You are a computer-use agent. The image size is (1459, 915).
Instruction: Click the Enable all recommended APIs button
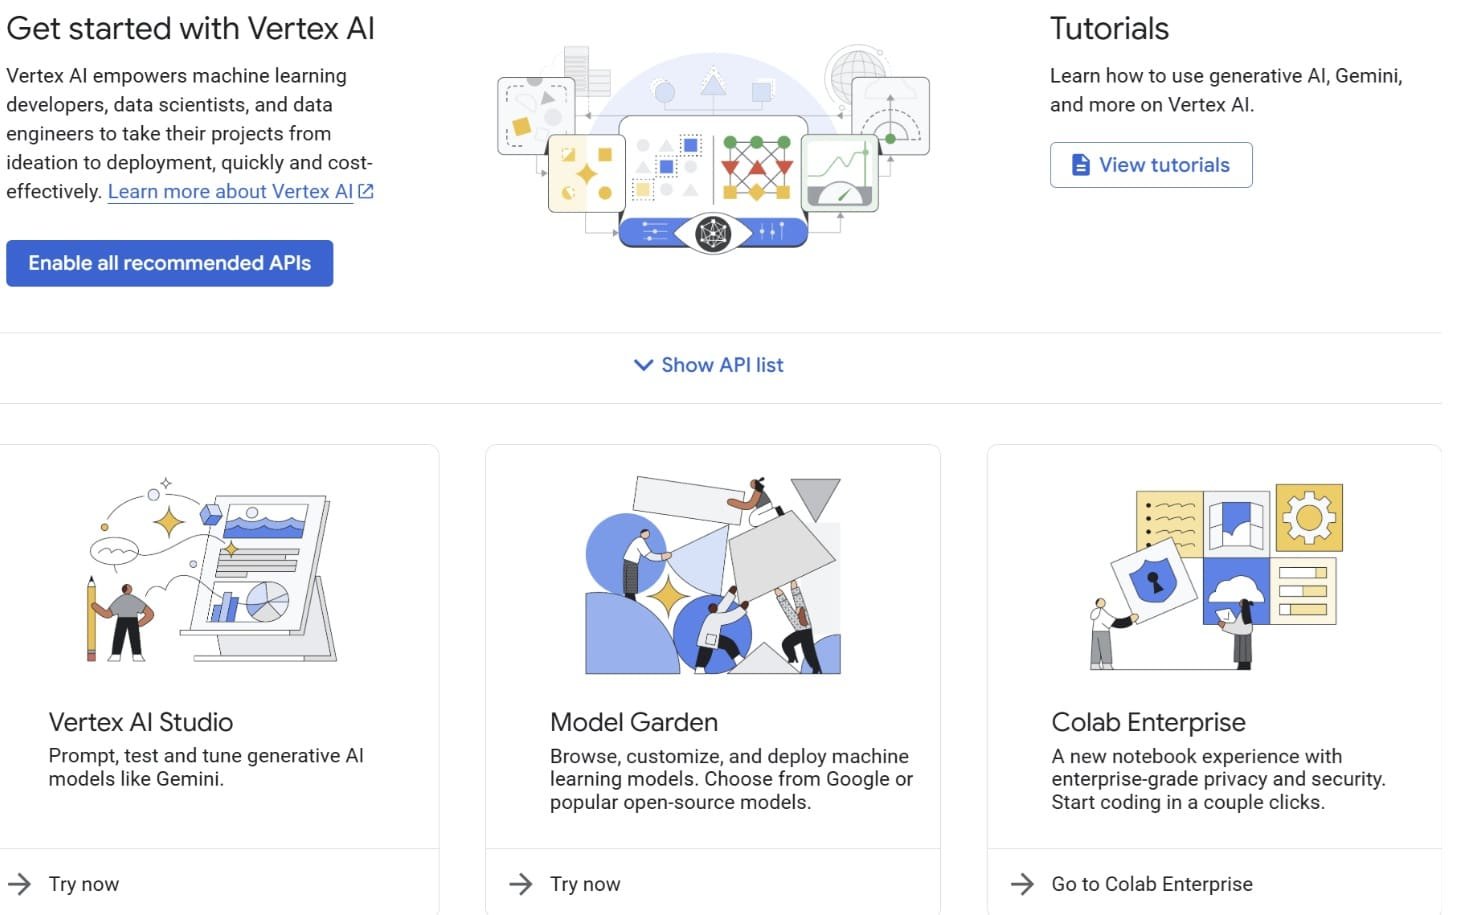169,263
